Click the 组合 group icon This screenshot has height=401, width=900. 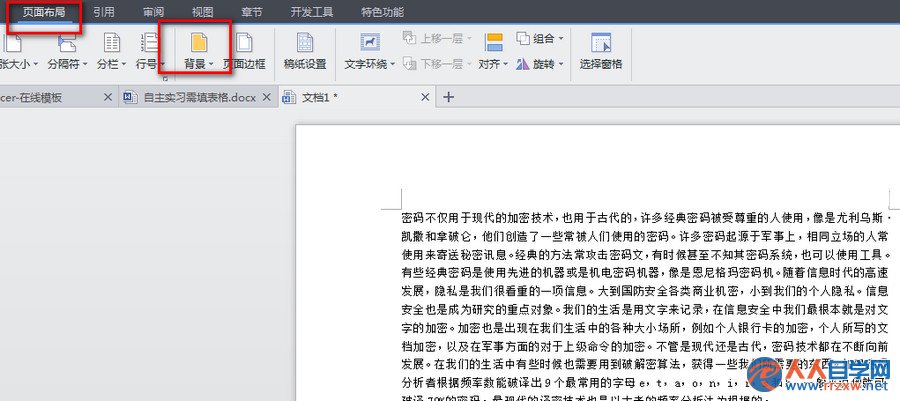tap(523, 38)
